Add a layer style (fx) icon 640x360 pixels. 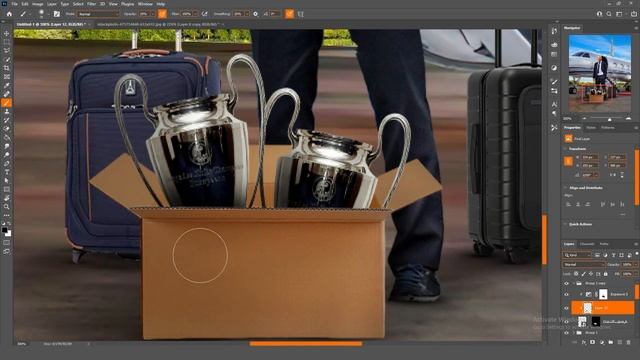pyautogui.click(x=584, y=342)
